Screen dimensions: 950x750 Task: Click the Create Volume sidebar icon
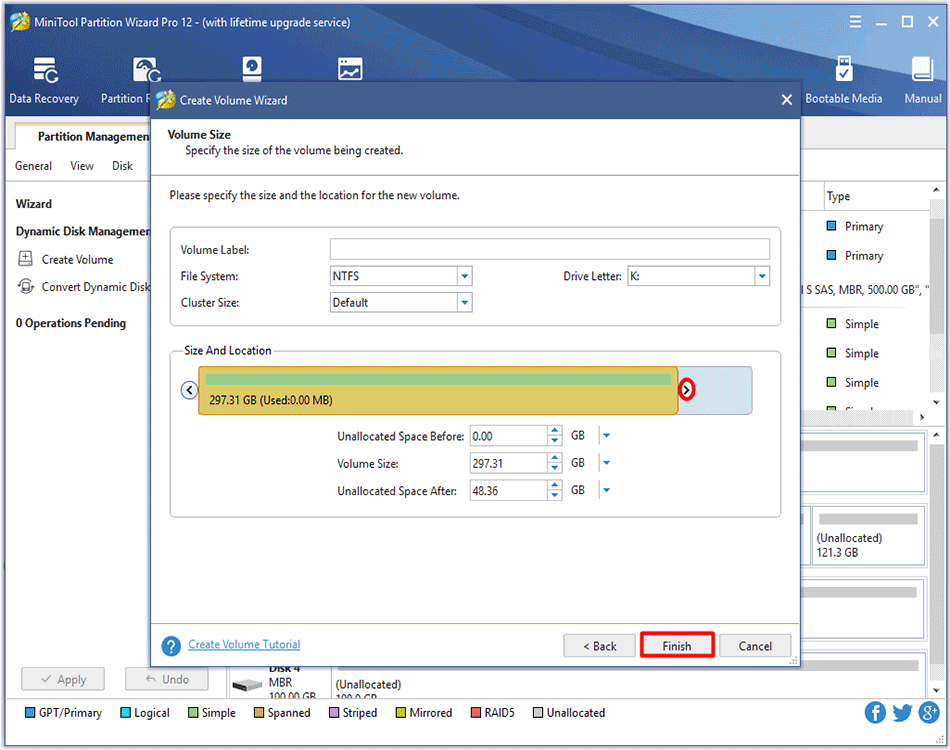[x=25, y=259]
